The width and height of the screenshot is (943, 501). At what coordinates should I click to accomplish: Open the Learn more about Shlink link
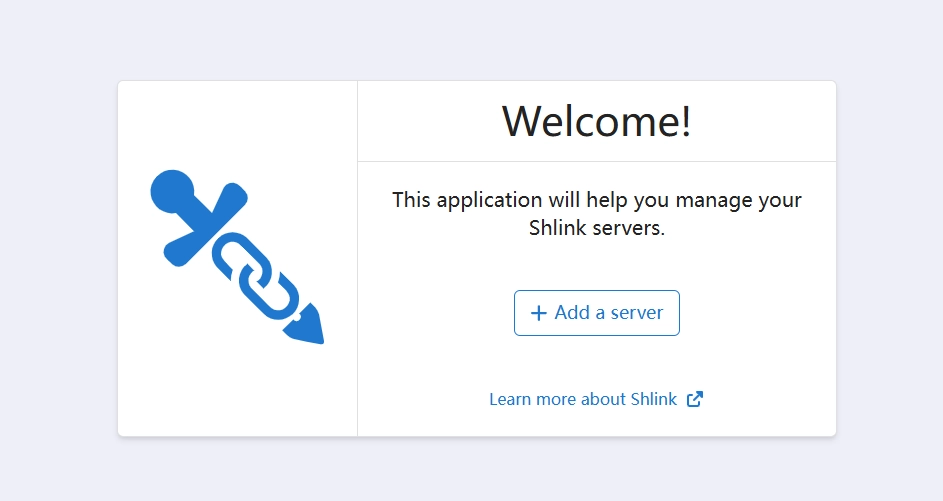584,399
